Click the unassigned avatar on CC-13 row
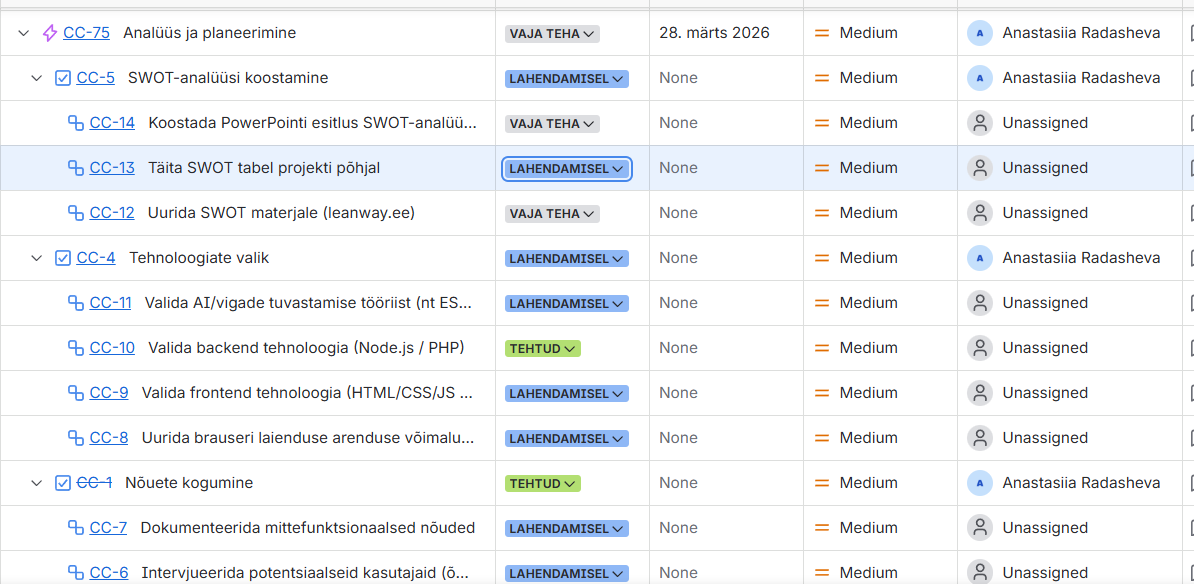Screen dimensions: 1194x584 coord(979,168)
